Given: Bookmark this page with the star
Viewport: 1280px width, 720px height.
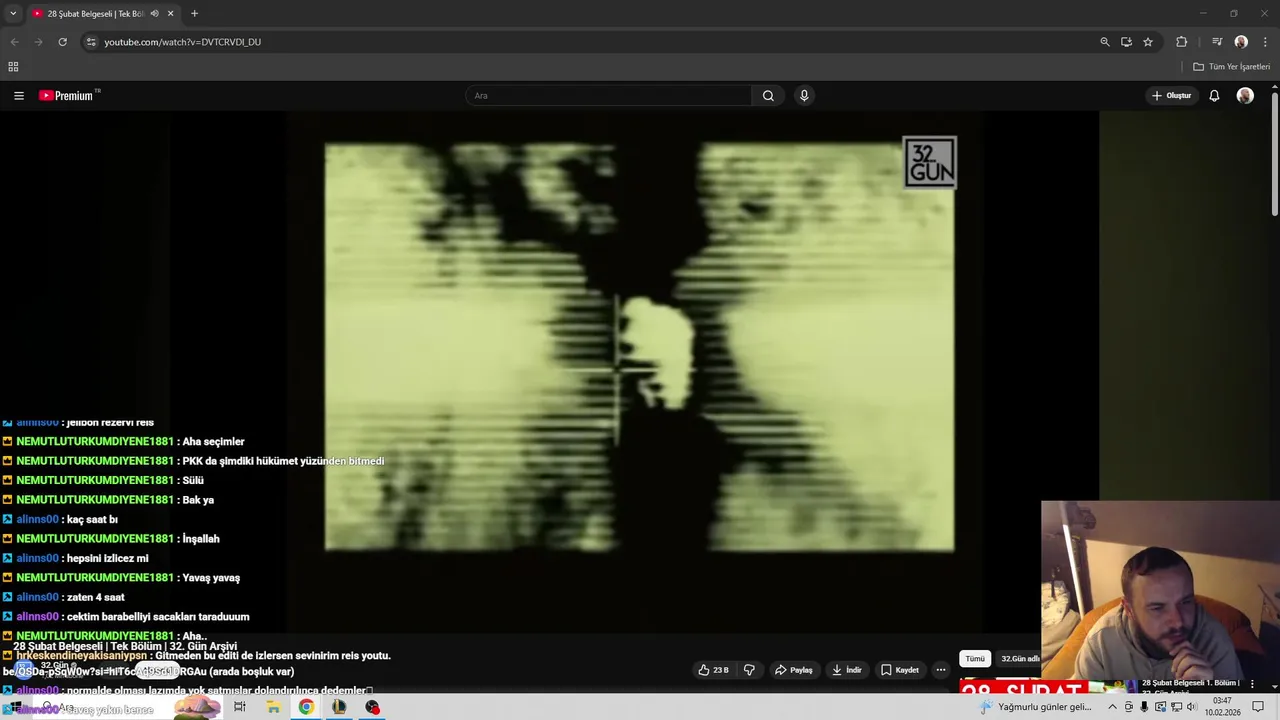Looking at the screenshot, I should [1148, 42].
